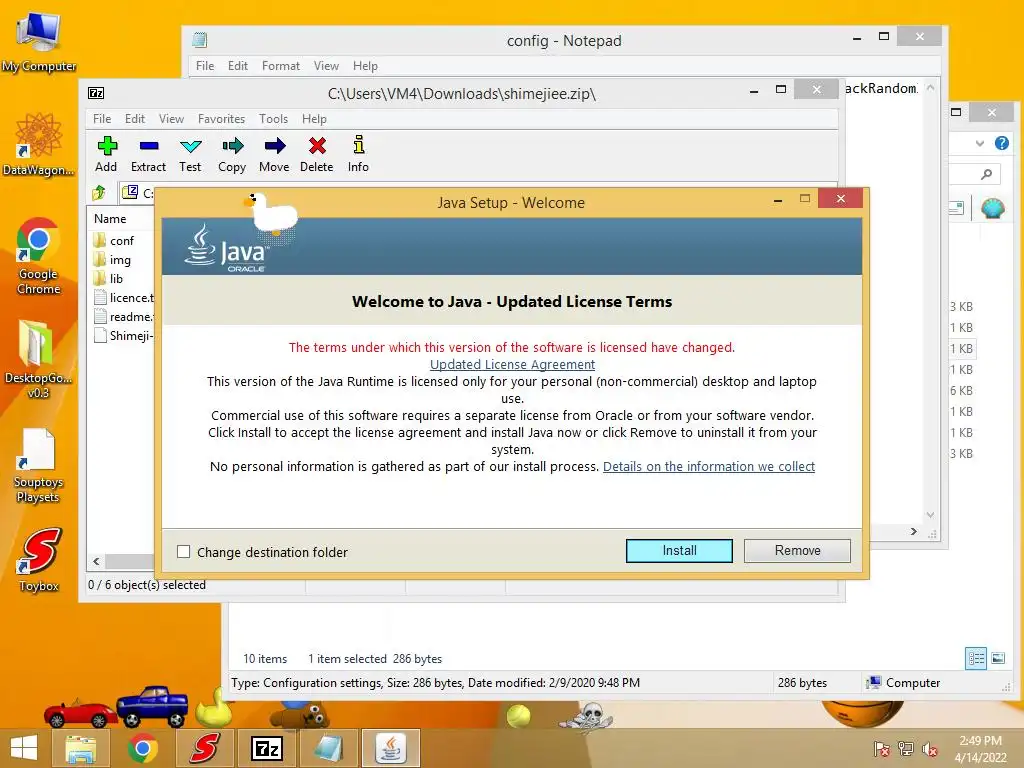The image size is (1024, 768).
Task: Switch to 7-Zip taskbar icon
Action: (266, 748)
